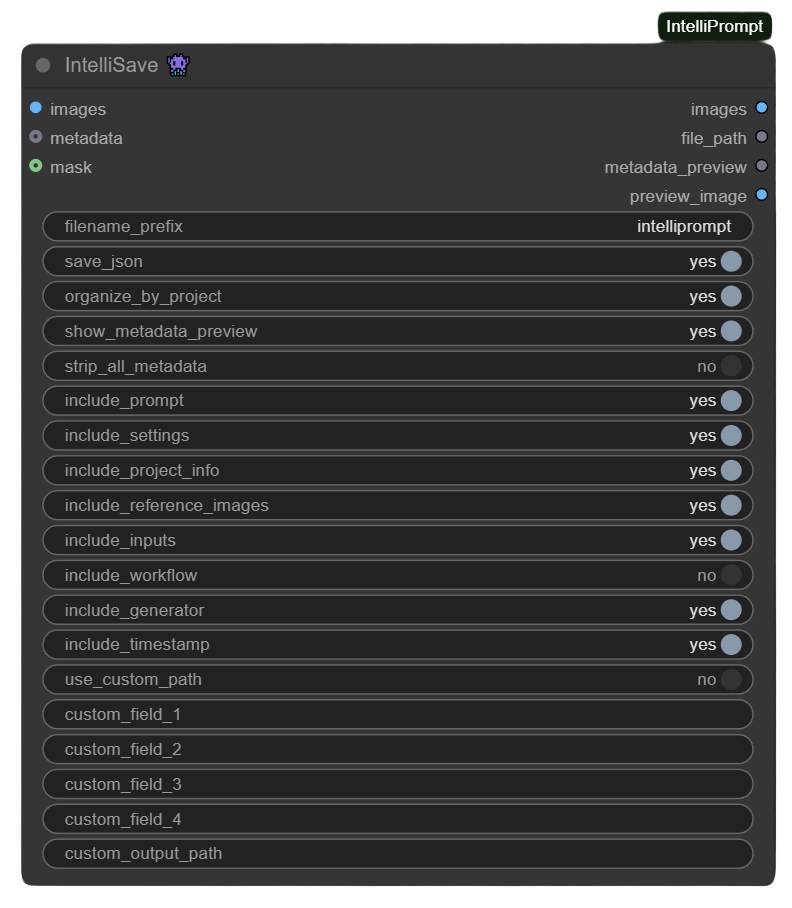The width and height of the screenshot is (792, 908).
Task: Toggle include_reference_images off
Action: [x=731, y=505]
